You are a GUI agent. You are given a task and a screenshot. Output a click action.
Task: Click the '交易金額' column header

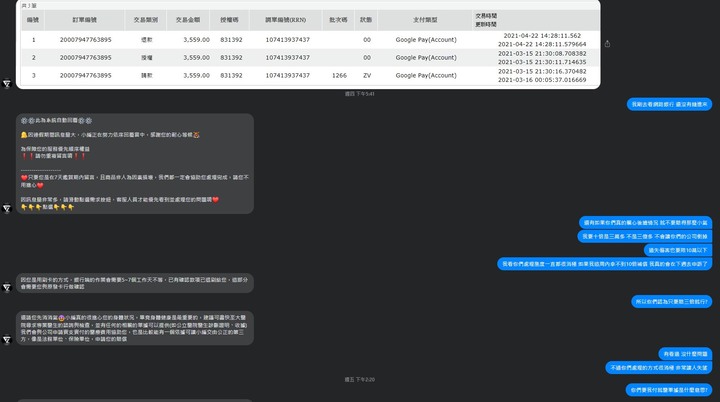point(188,20)
